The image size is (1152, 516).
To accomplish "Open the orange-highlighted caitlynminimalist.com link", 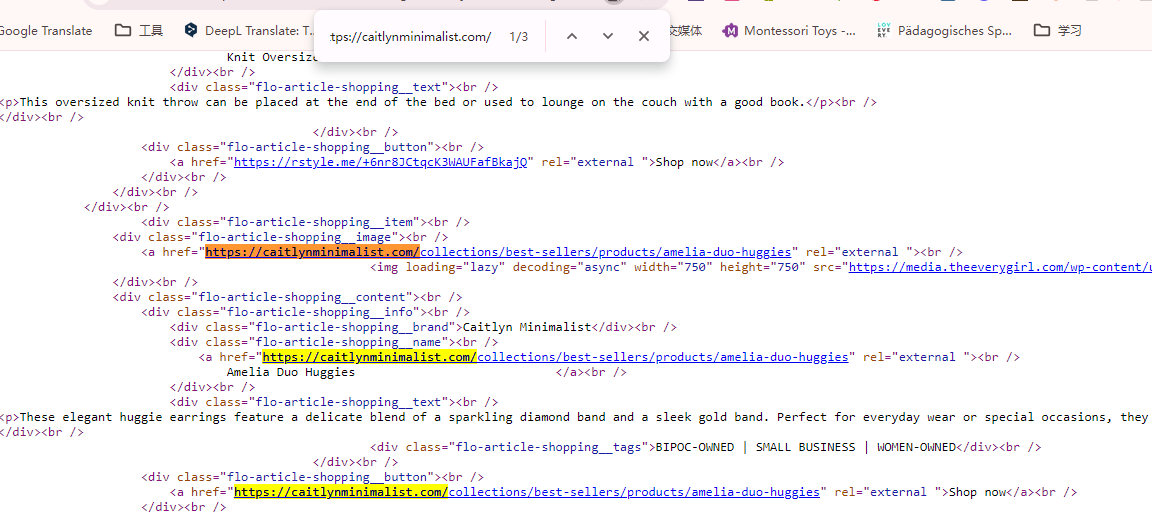I will (x=498, y=252).
